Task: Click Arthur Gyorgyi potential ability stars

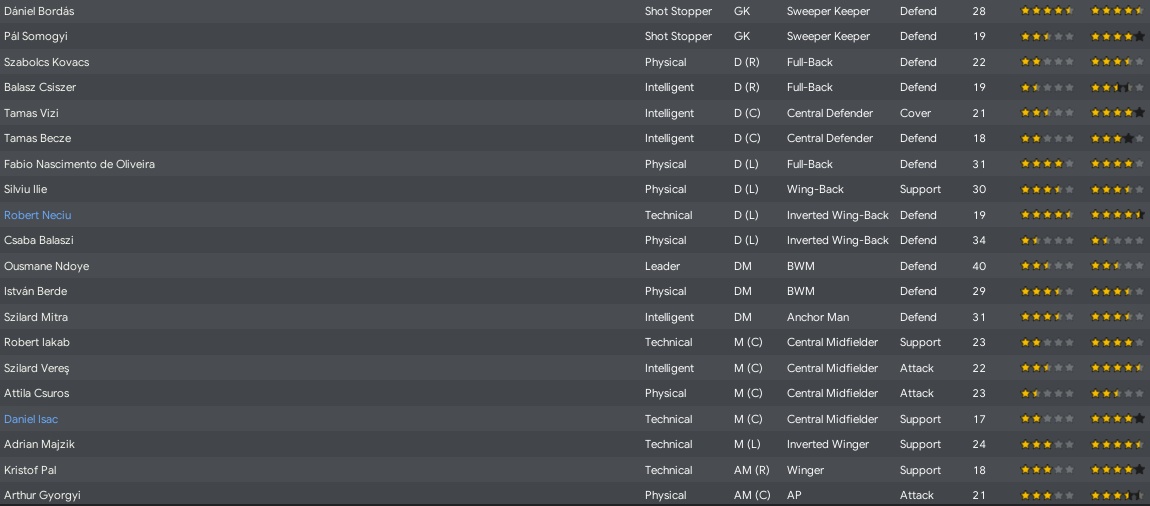Action: tap(1117, 495)
